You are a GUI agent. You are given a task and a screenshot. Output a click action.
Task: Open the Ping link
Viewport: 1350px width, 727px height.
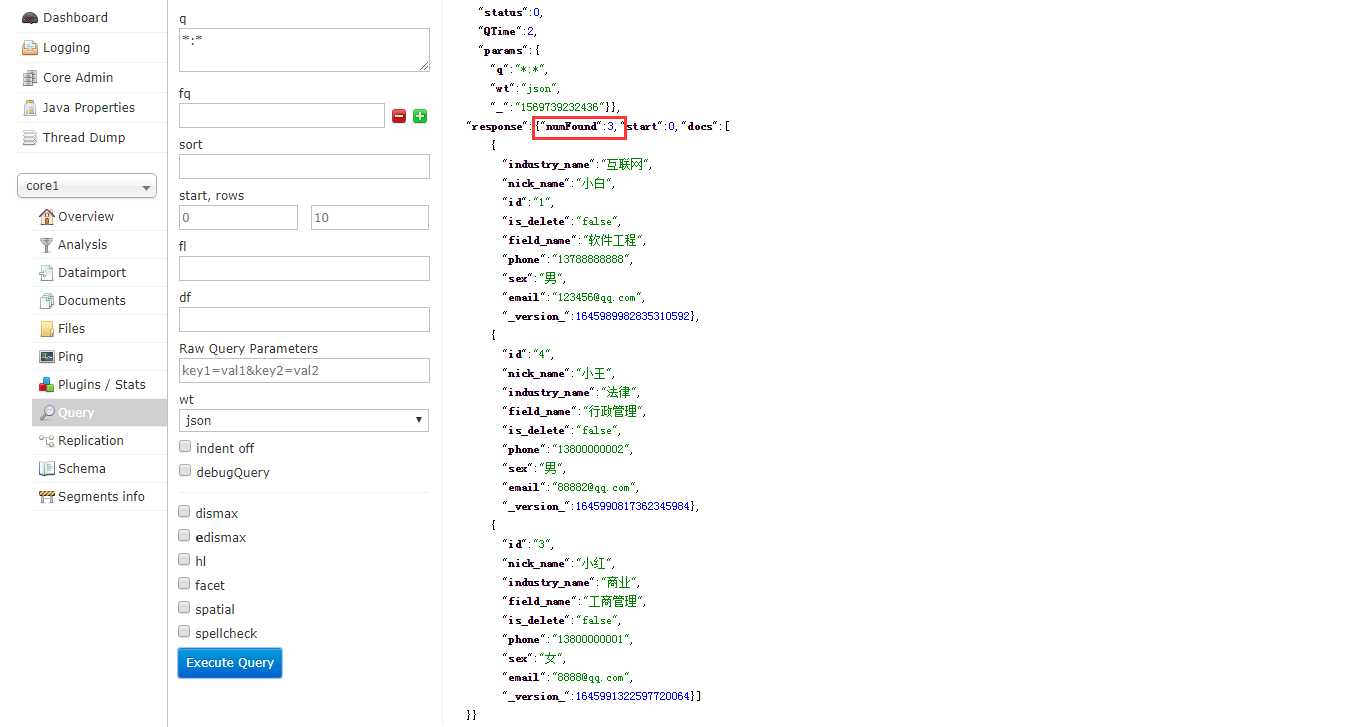[71, 357]
